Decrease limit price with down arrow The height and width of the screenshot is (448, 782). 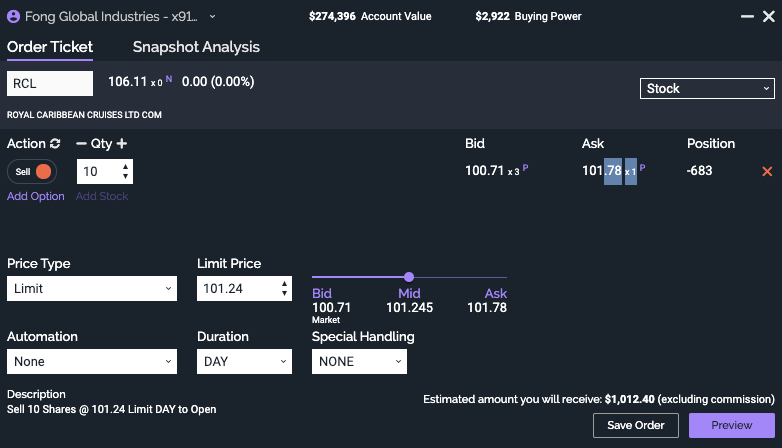coord(284,293)
